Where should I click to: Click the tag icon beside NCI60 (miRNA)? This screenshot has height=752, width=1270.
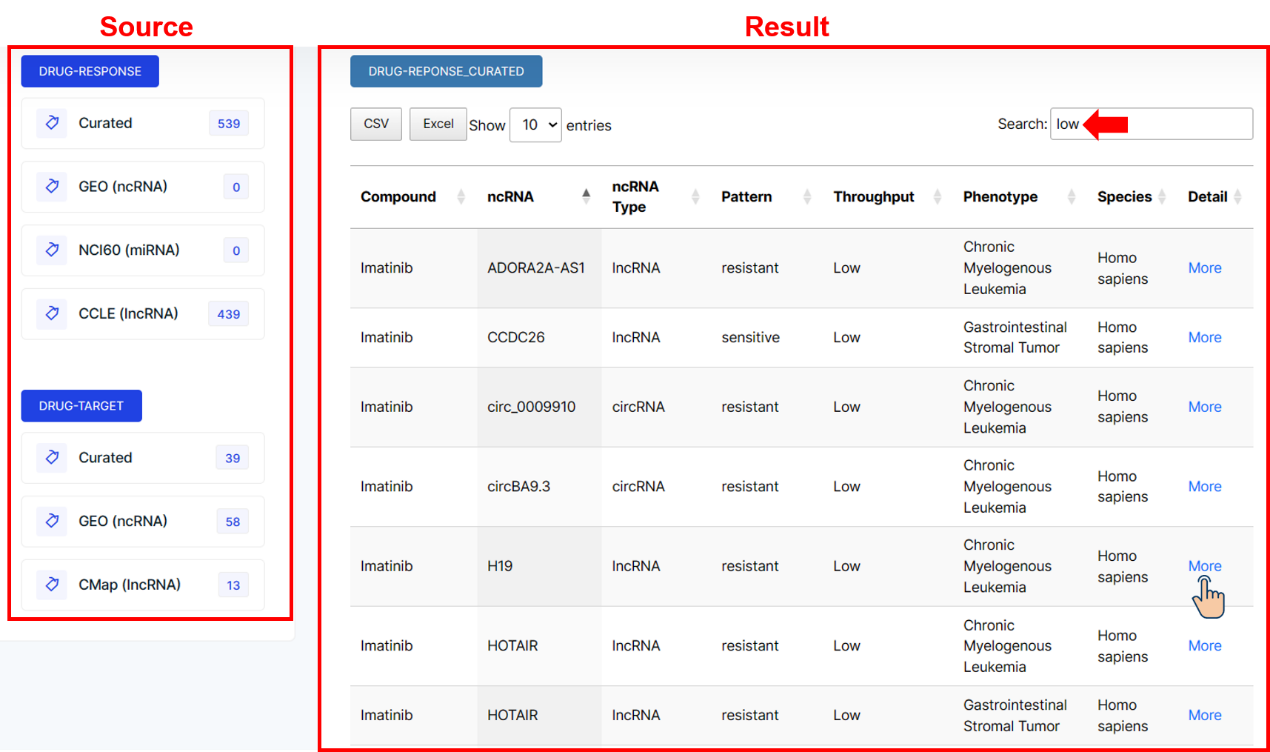click(51, 250)
